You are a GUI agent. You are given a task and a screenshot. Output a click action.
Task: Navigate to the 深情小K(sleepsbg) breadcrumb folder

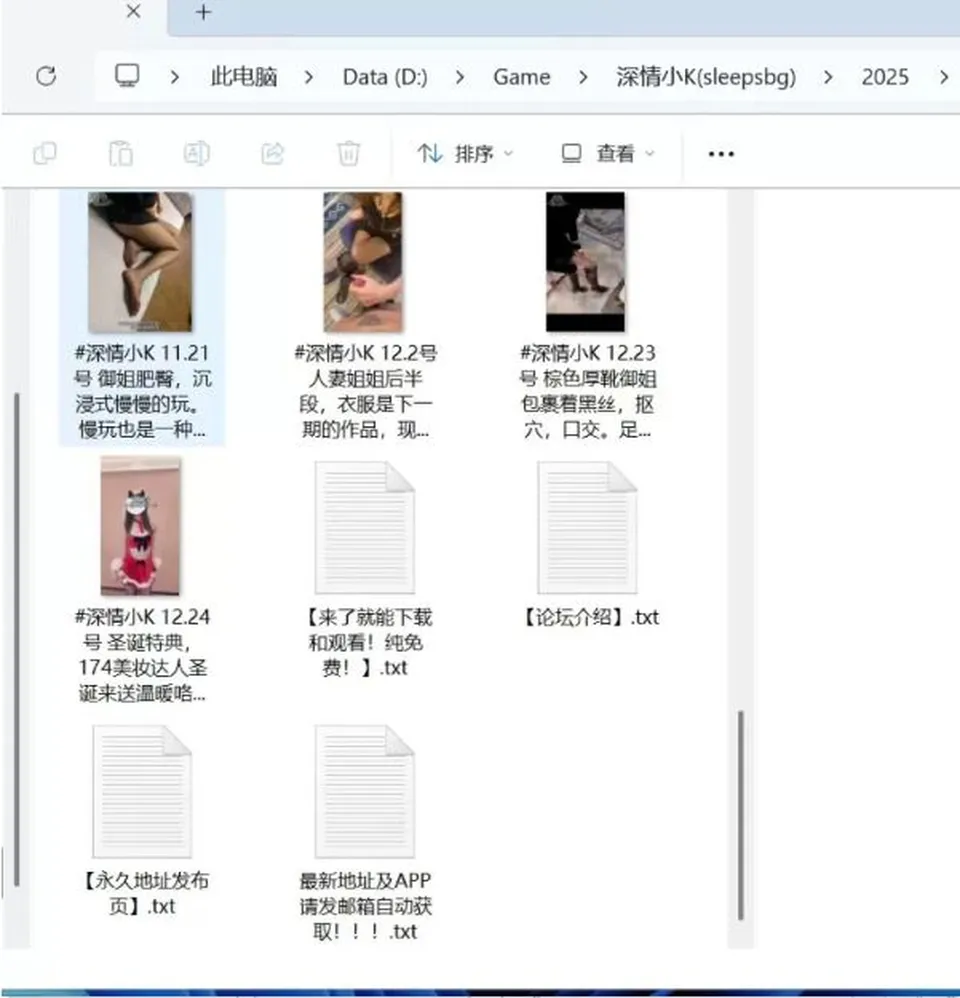pyautogui.click(x=706, y=77)
